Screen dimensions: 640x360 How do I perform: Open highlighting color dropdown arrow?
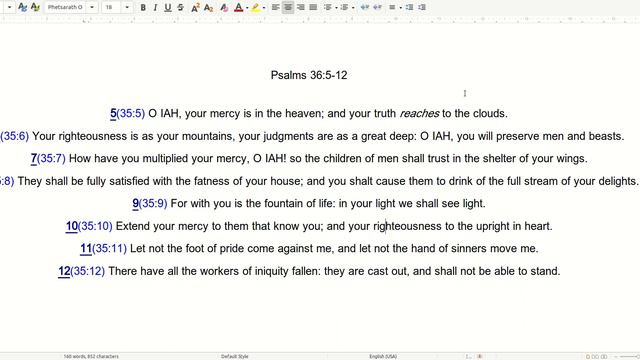[x=264, y=7]
